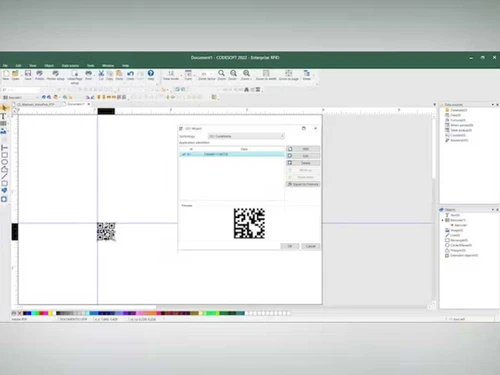This screenshot has width=500, height=375.
Task: Click the Zoom to width icon
Action: point(266,74)
